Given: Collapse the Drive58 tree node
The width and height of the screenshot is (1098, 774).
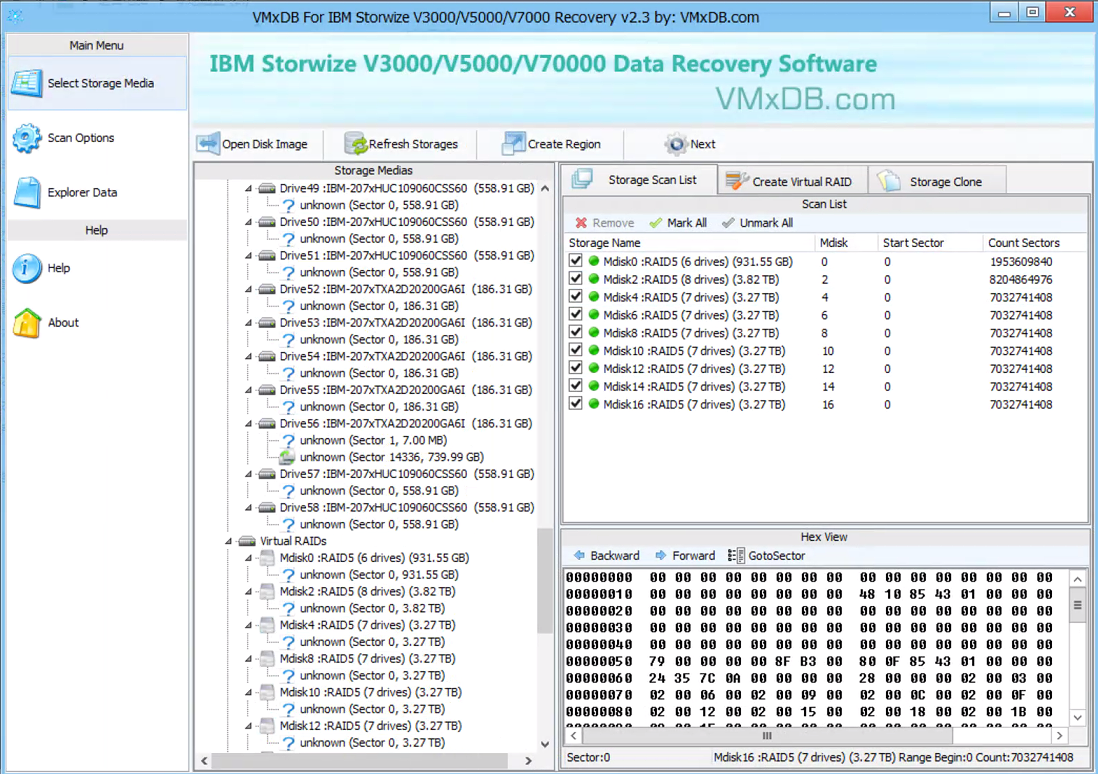Looking at the screenshot, I should coord(249,508).
